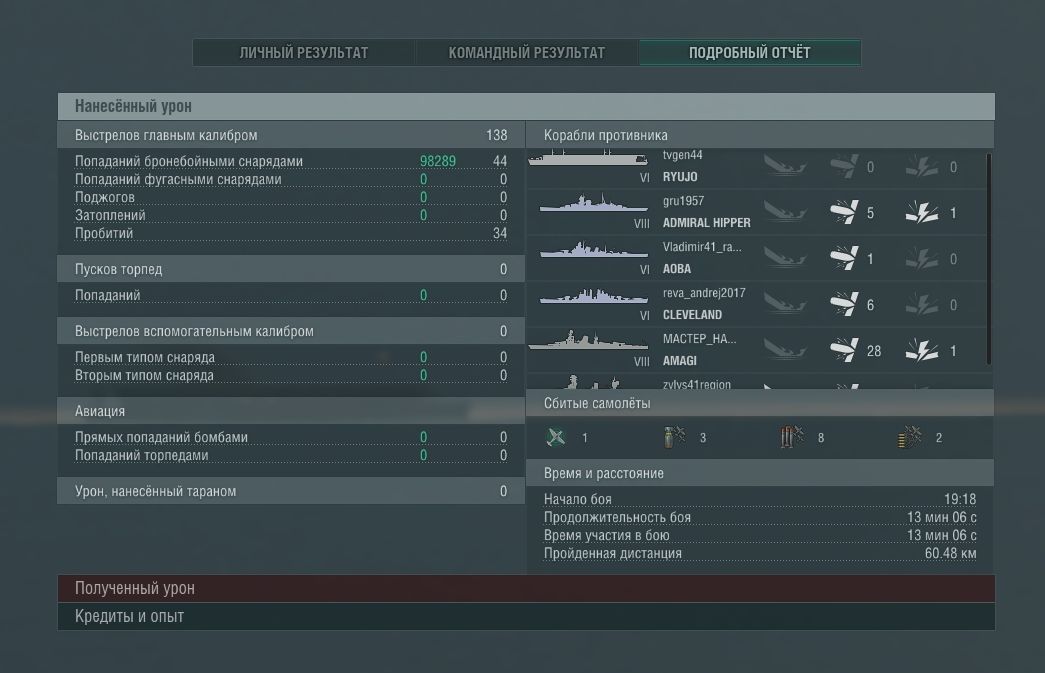Click the critical hits icon for Admiral Hipper

tap(921, 213)
